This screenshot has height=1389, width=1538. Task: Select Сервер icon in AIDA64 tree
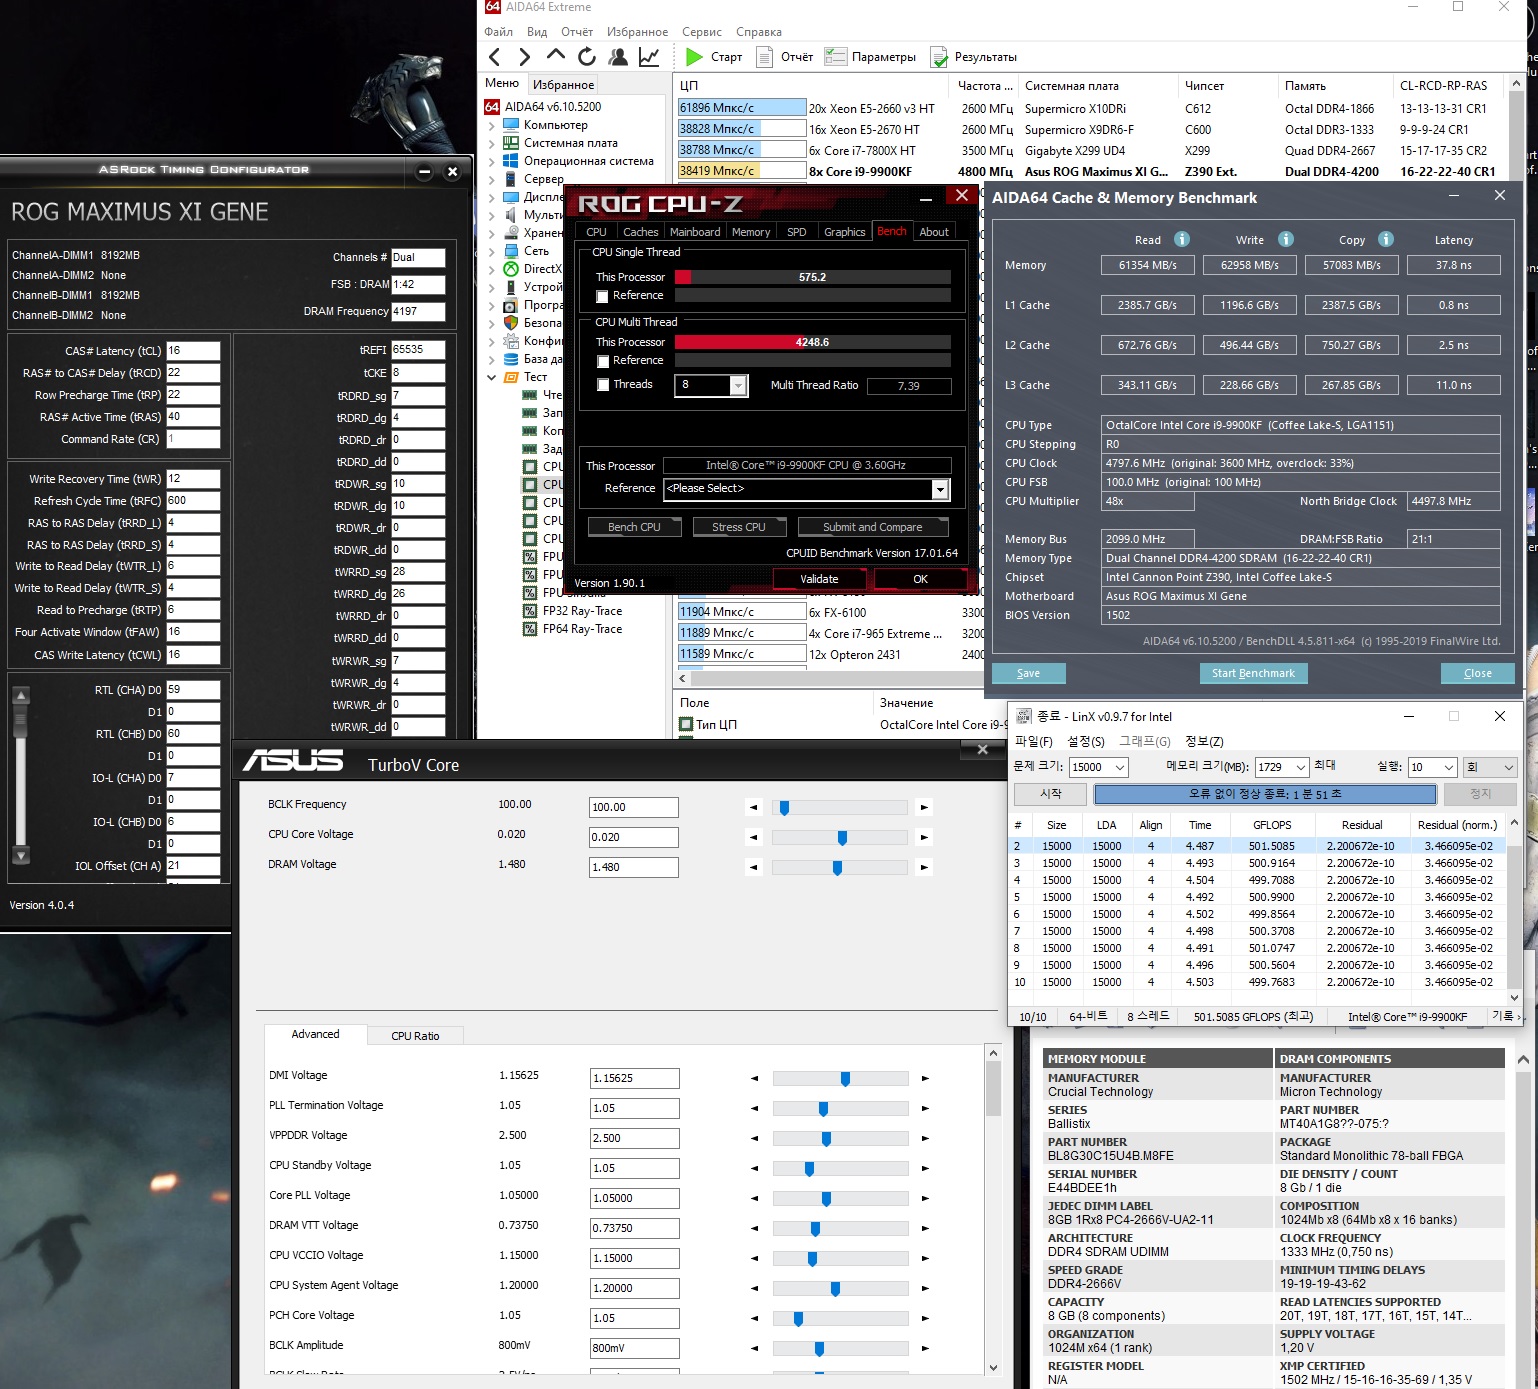point(511,179)
